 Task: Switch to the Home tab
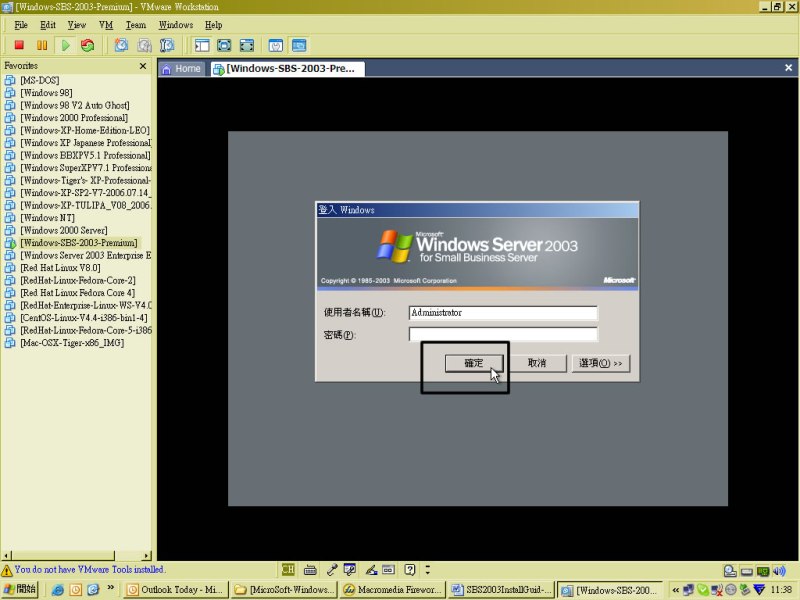182,68
